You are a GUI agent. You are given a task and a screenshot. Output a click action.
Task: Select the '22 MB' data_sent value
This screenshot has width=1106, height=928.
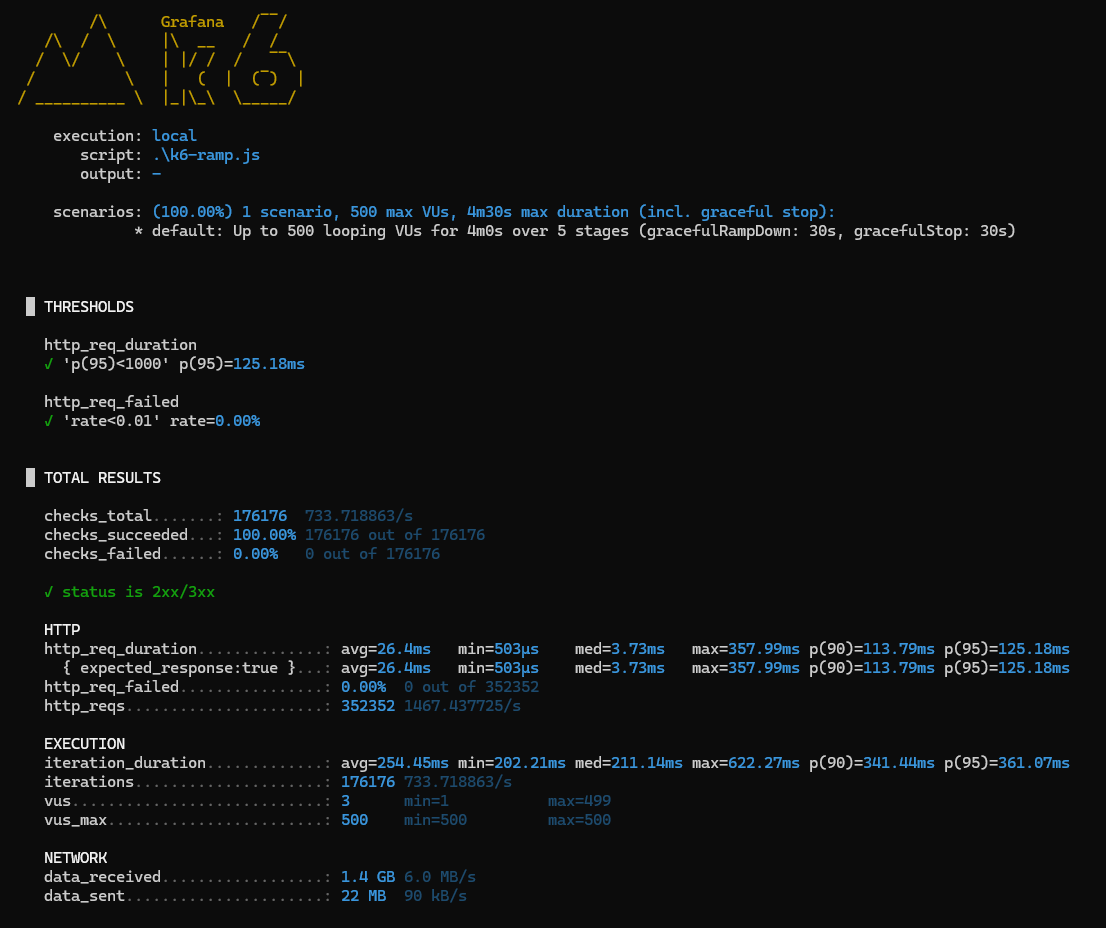(x=363, y=896)
